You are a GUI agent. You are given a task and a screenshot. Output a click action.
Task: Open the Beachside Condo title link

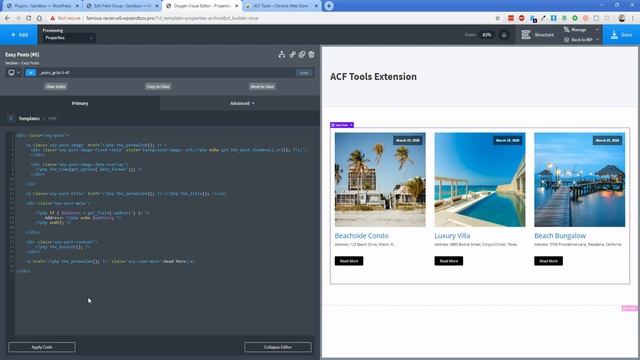point(361,236)
